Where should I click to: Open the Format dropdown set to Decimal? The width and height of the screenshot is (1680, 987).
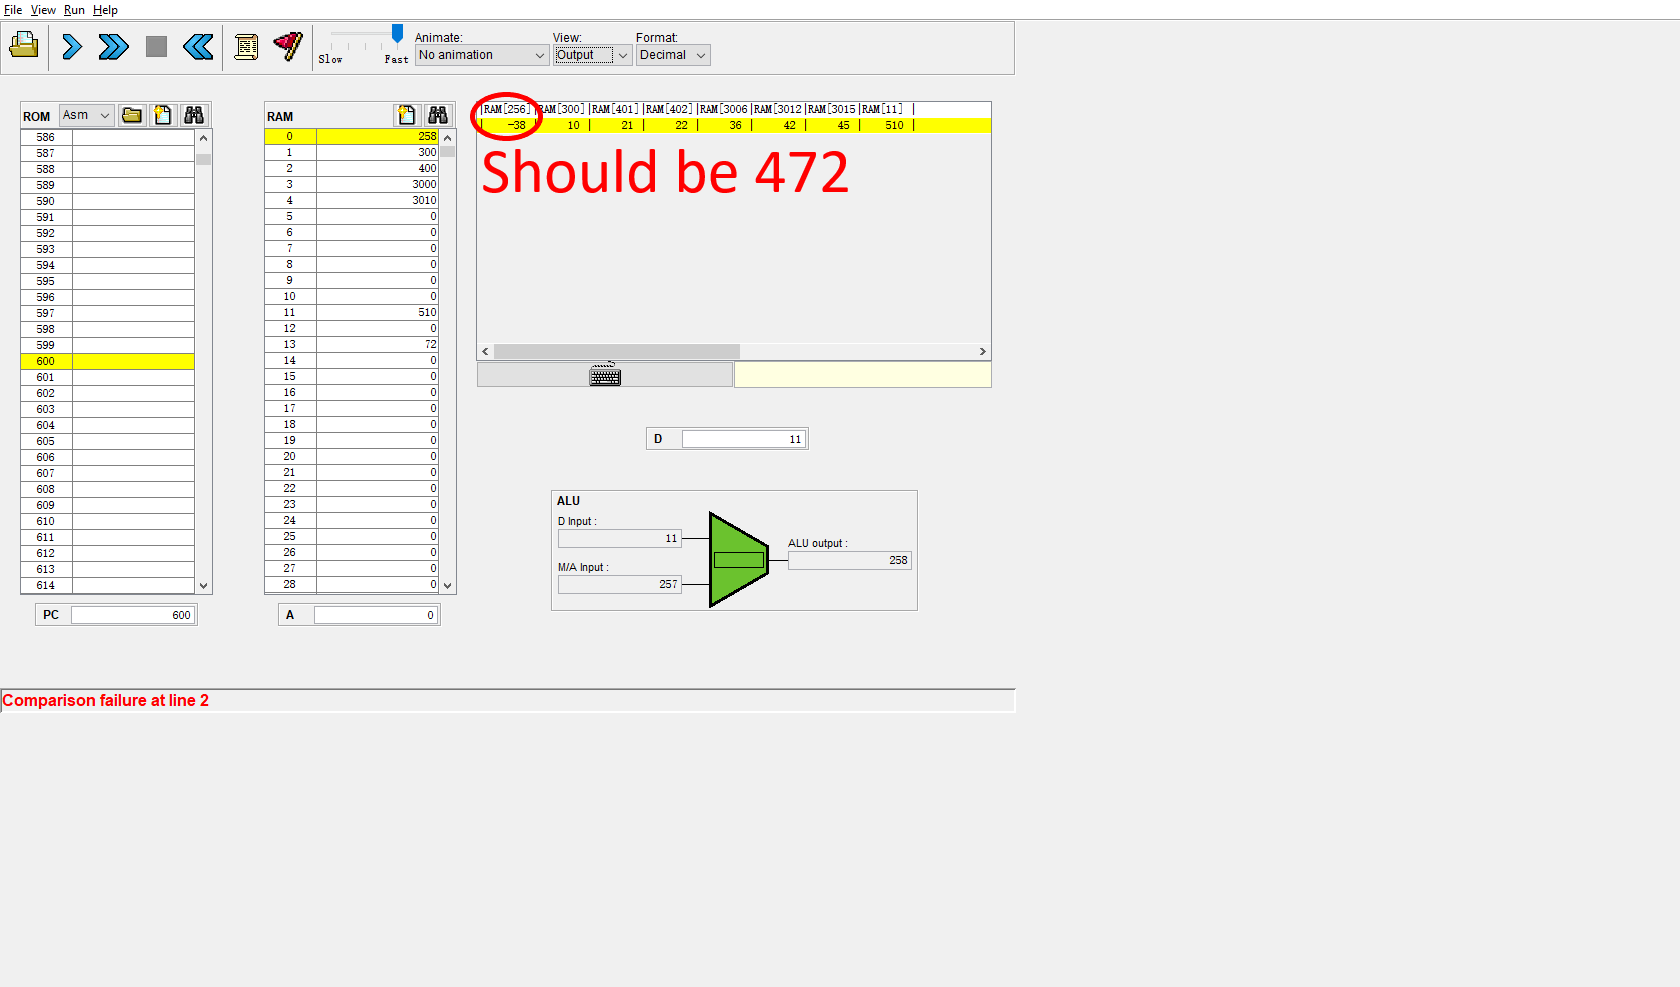pyautogui.click(x=673, y=55)
